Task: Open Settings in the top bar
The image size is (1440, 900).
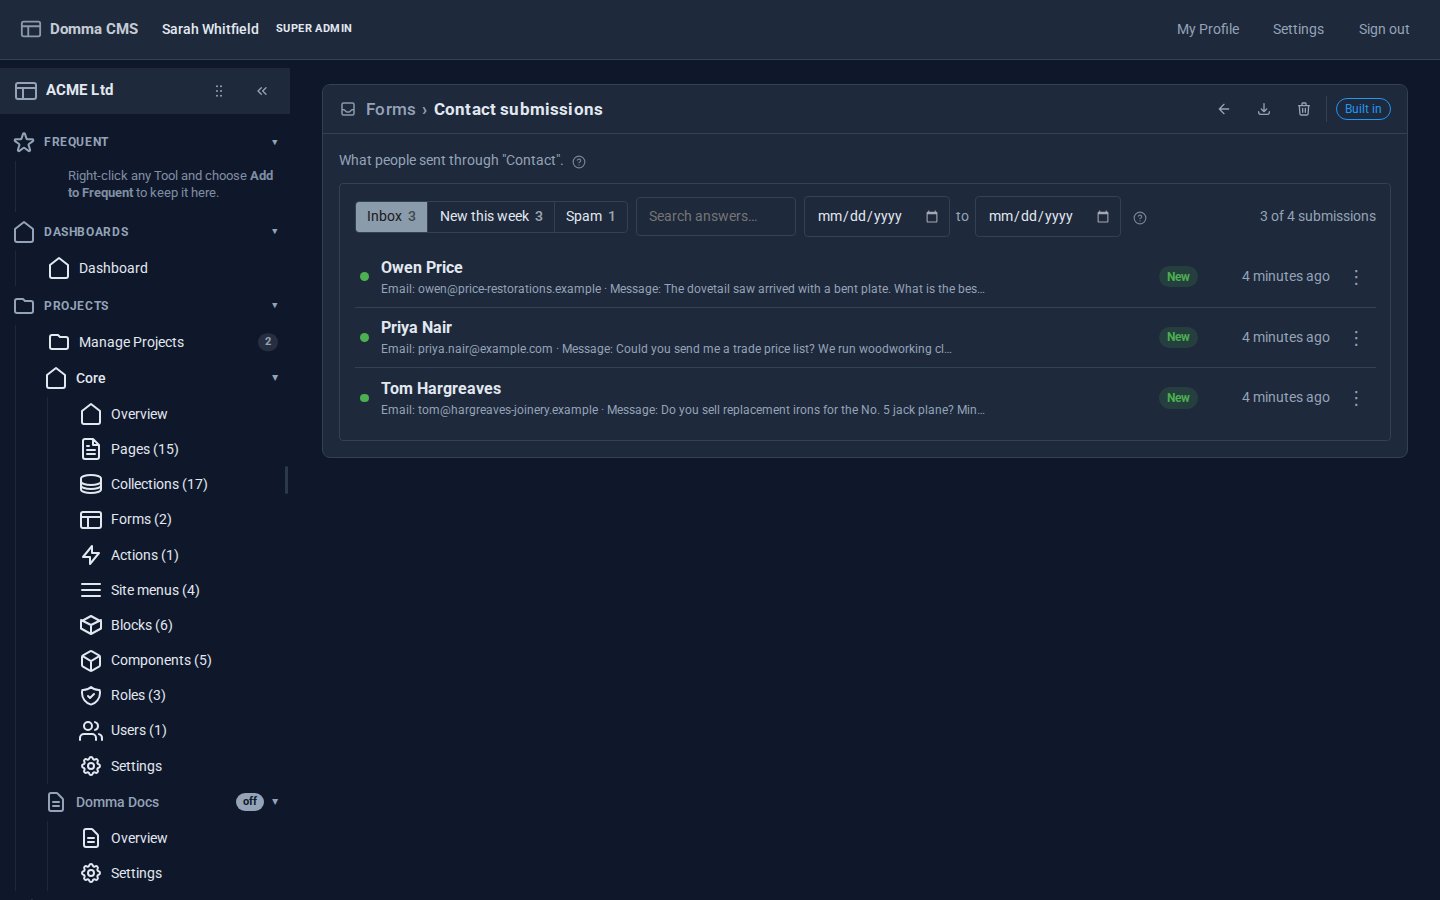Action: click(x=1298, y=29)
